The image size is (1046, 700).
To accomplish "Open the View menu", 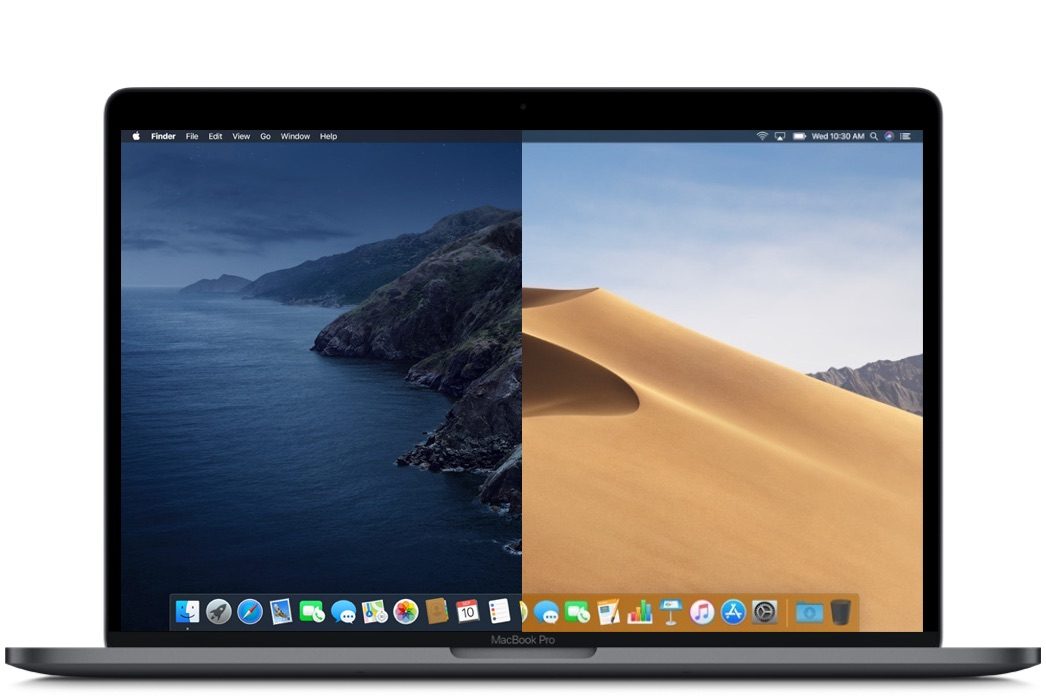I will point(241,136).
